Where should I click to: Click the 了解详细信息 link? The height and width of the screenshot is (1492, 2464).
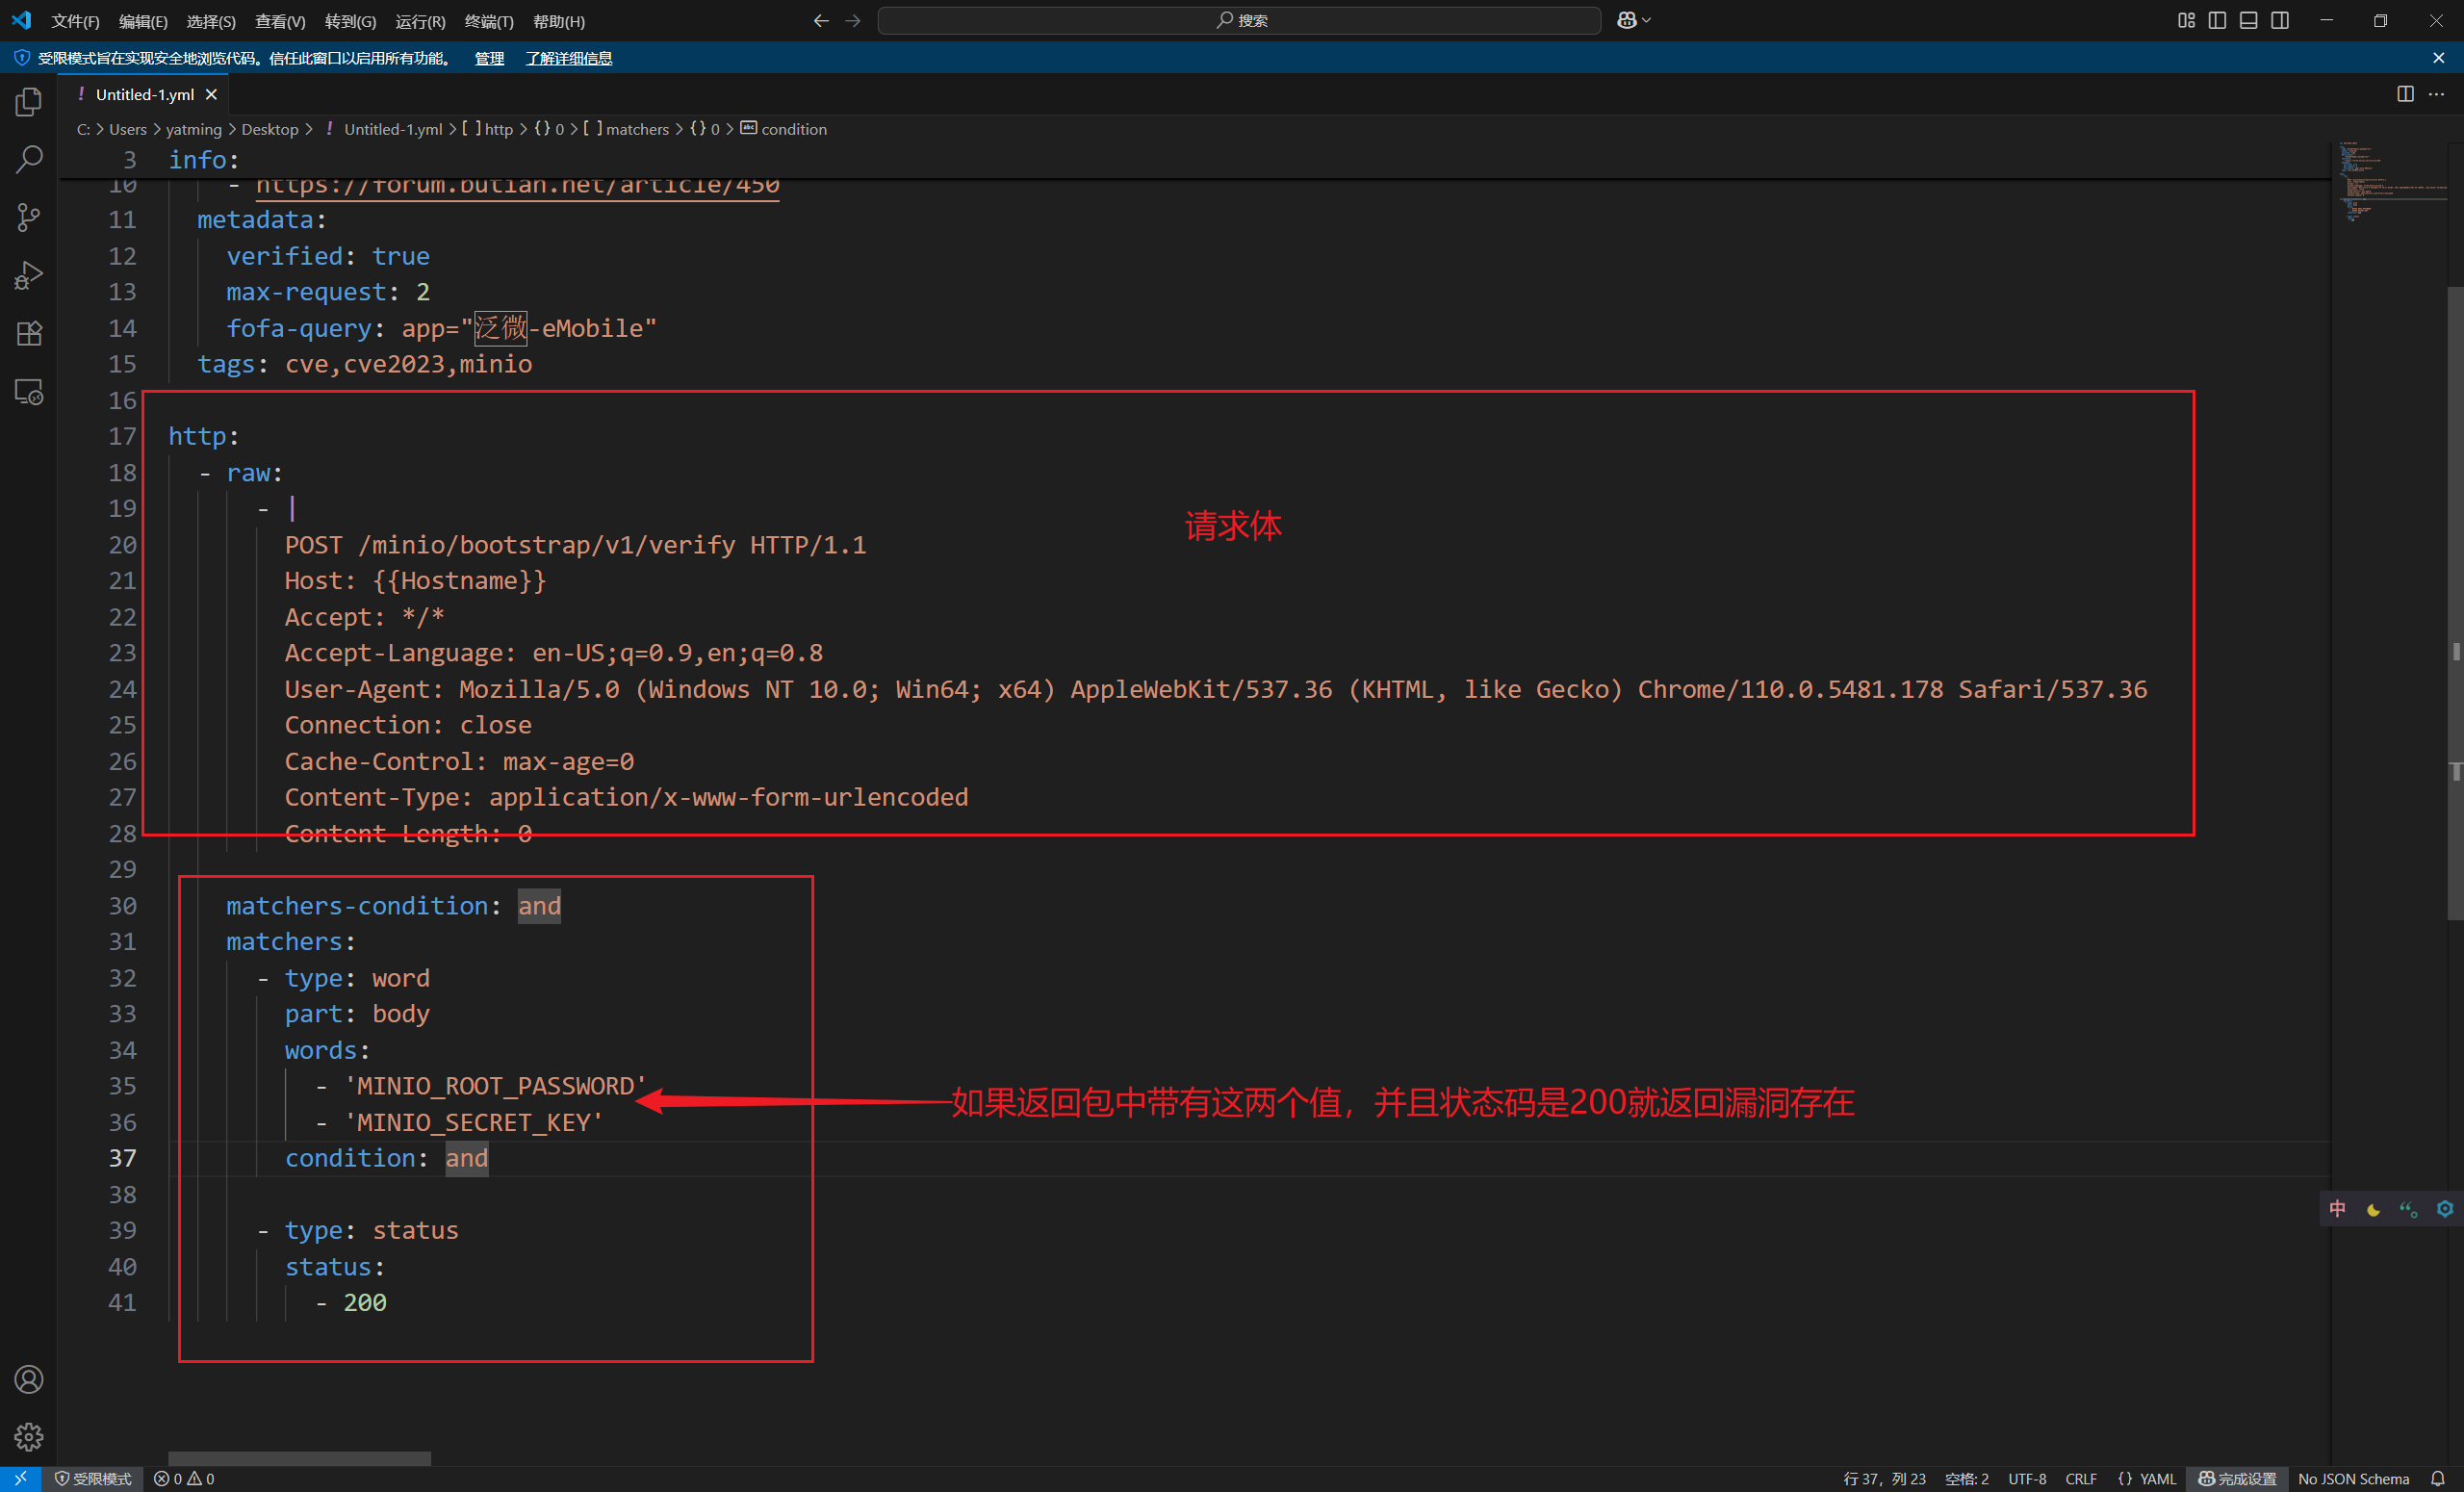click(x=568, y=59)
